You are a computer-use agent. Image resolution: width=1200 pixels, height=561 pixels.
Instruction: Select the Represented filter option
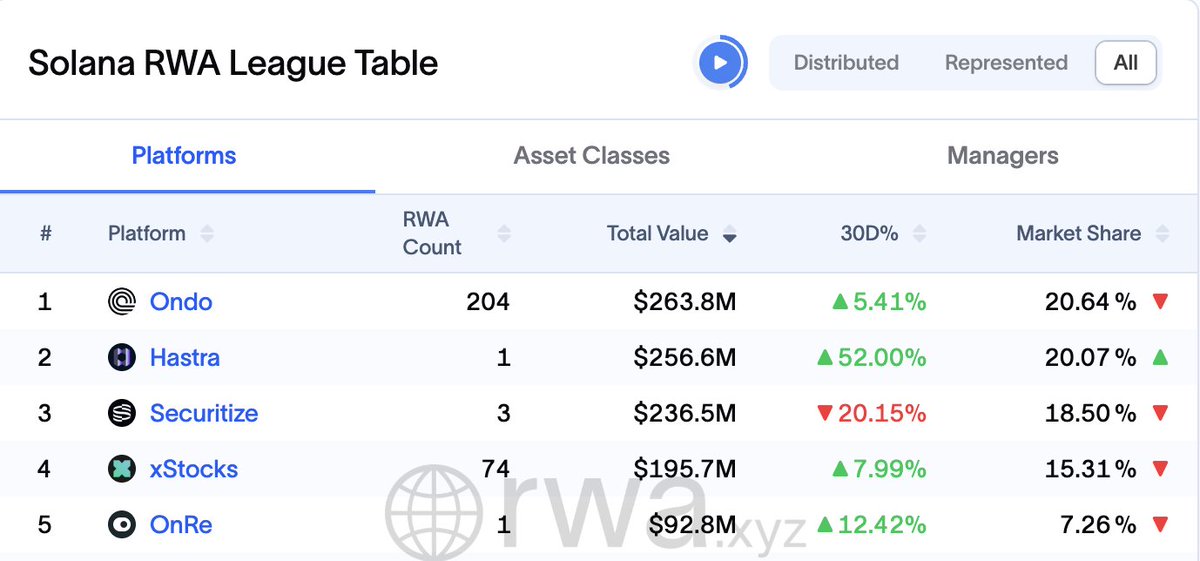click(1006, 63)
